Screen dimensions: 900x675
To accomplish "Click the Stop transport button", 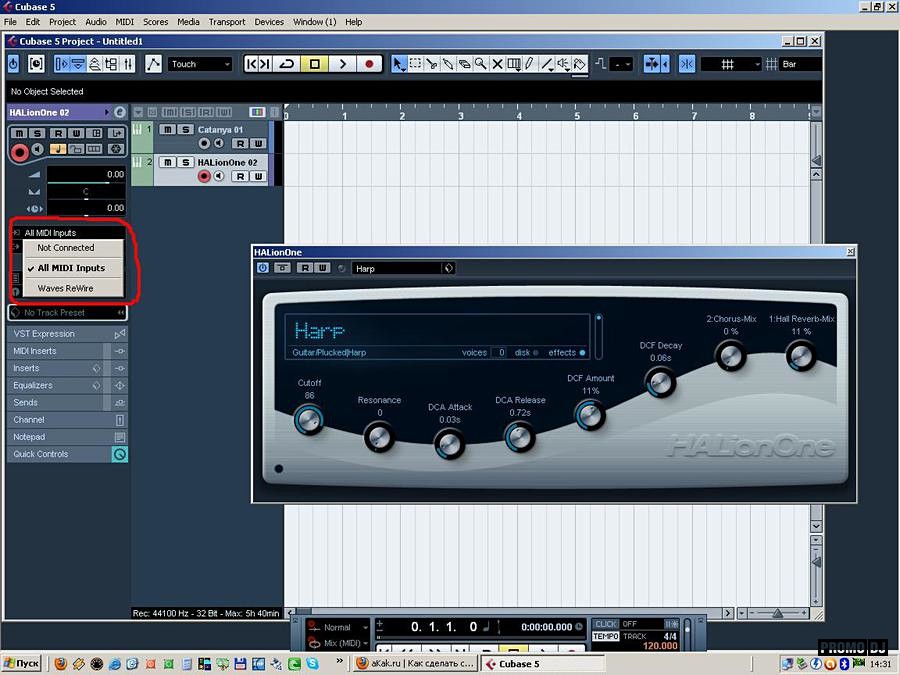I will tap(315, 64).
